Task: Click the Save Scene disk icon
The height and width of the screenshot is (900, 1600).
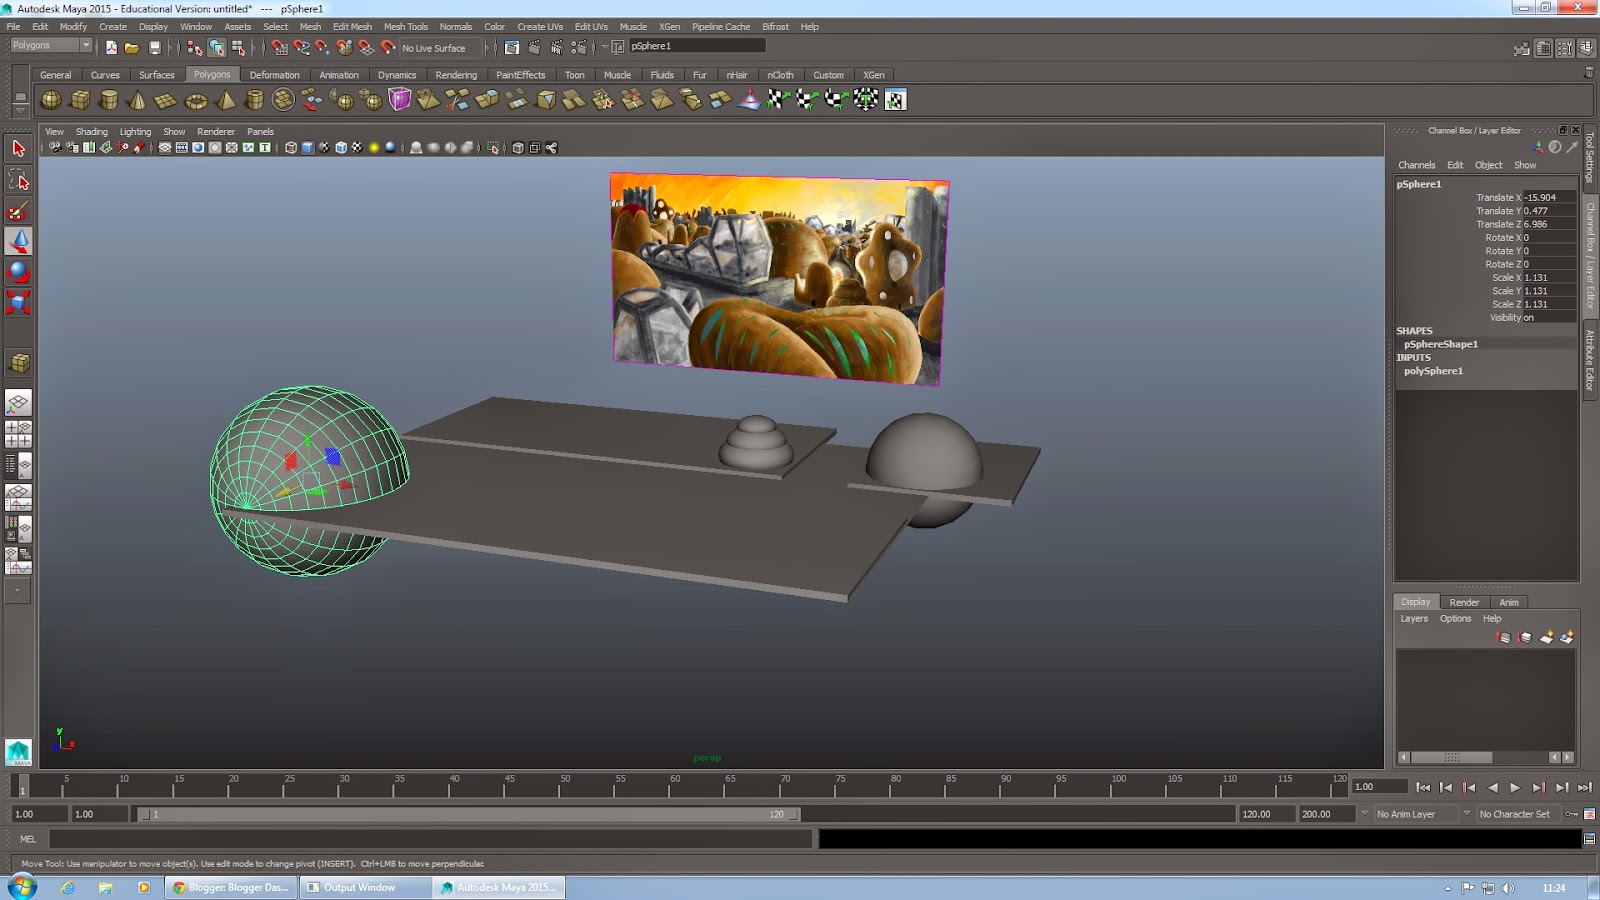Action: (x=154, y=47)
